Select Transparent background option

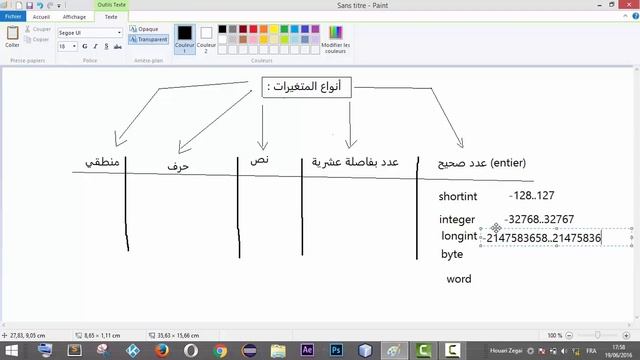point(149,39)
